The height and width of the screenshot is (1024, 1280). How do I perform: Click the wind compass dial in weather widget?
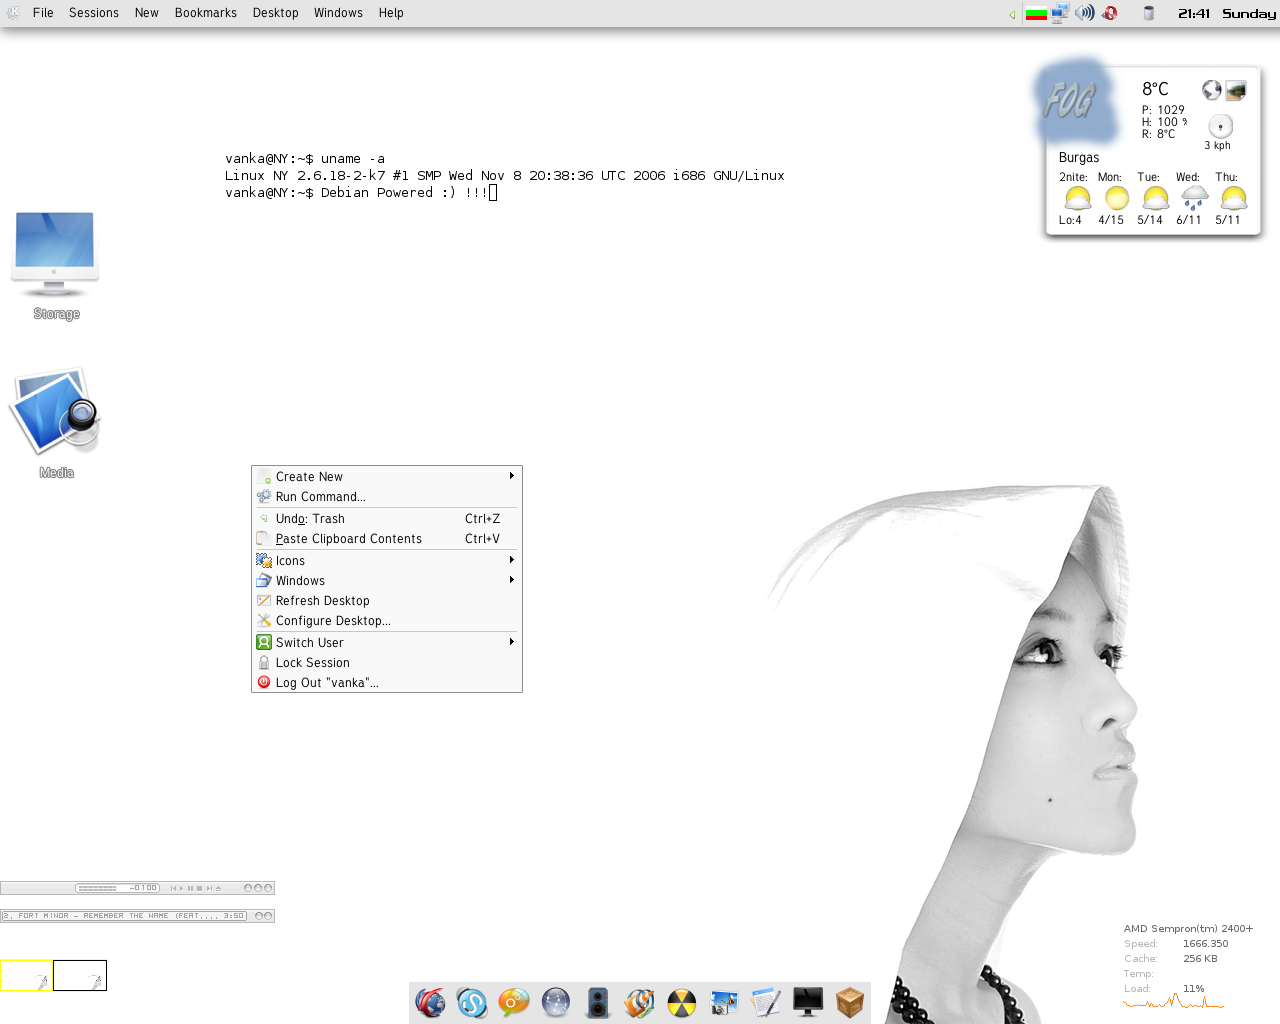[1220, 126]
